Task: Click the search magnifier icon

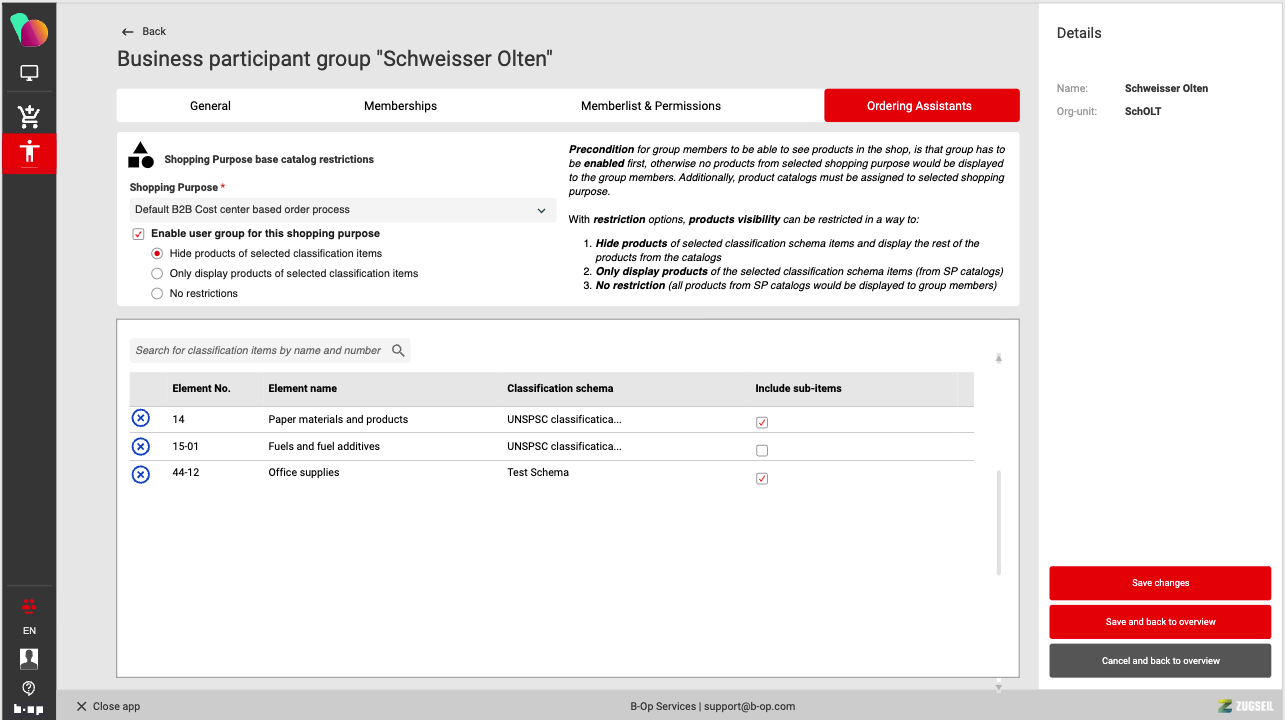Action: pyautogui.click(x=398, y=350)
